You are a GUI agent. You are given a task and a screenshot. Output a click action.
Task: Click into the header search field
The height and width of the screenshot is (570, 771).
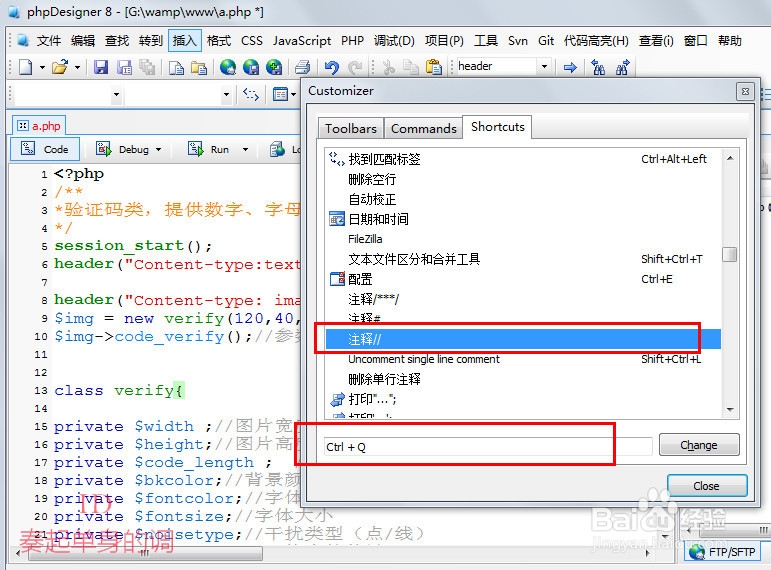click(x=496, y=66)
